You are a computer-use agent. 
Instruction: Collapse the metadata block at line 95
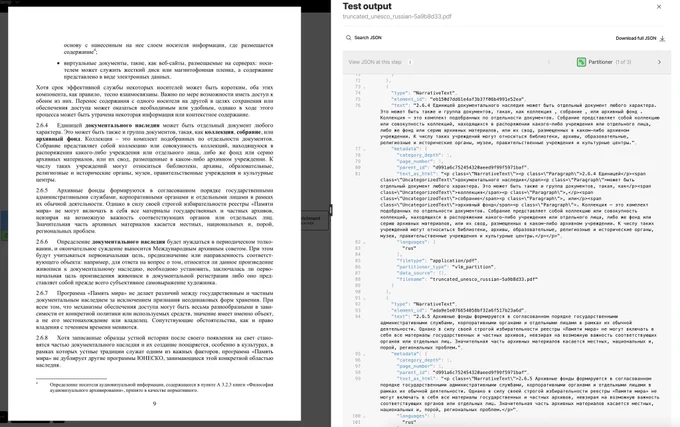(364, 354)
